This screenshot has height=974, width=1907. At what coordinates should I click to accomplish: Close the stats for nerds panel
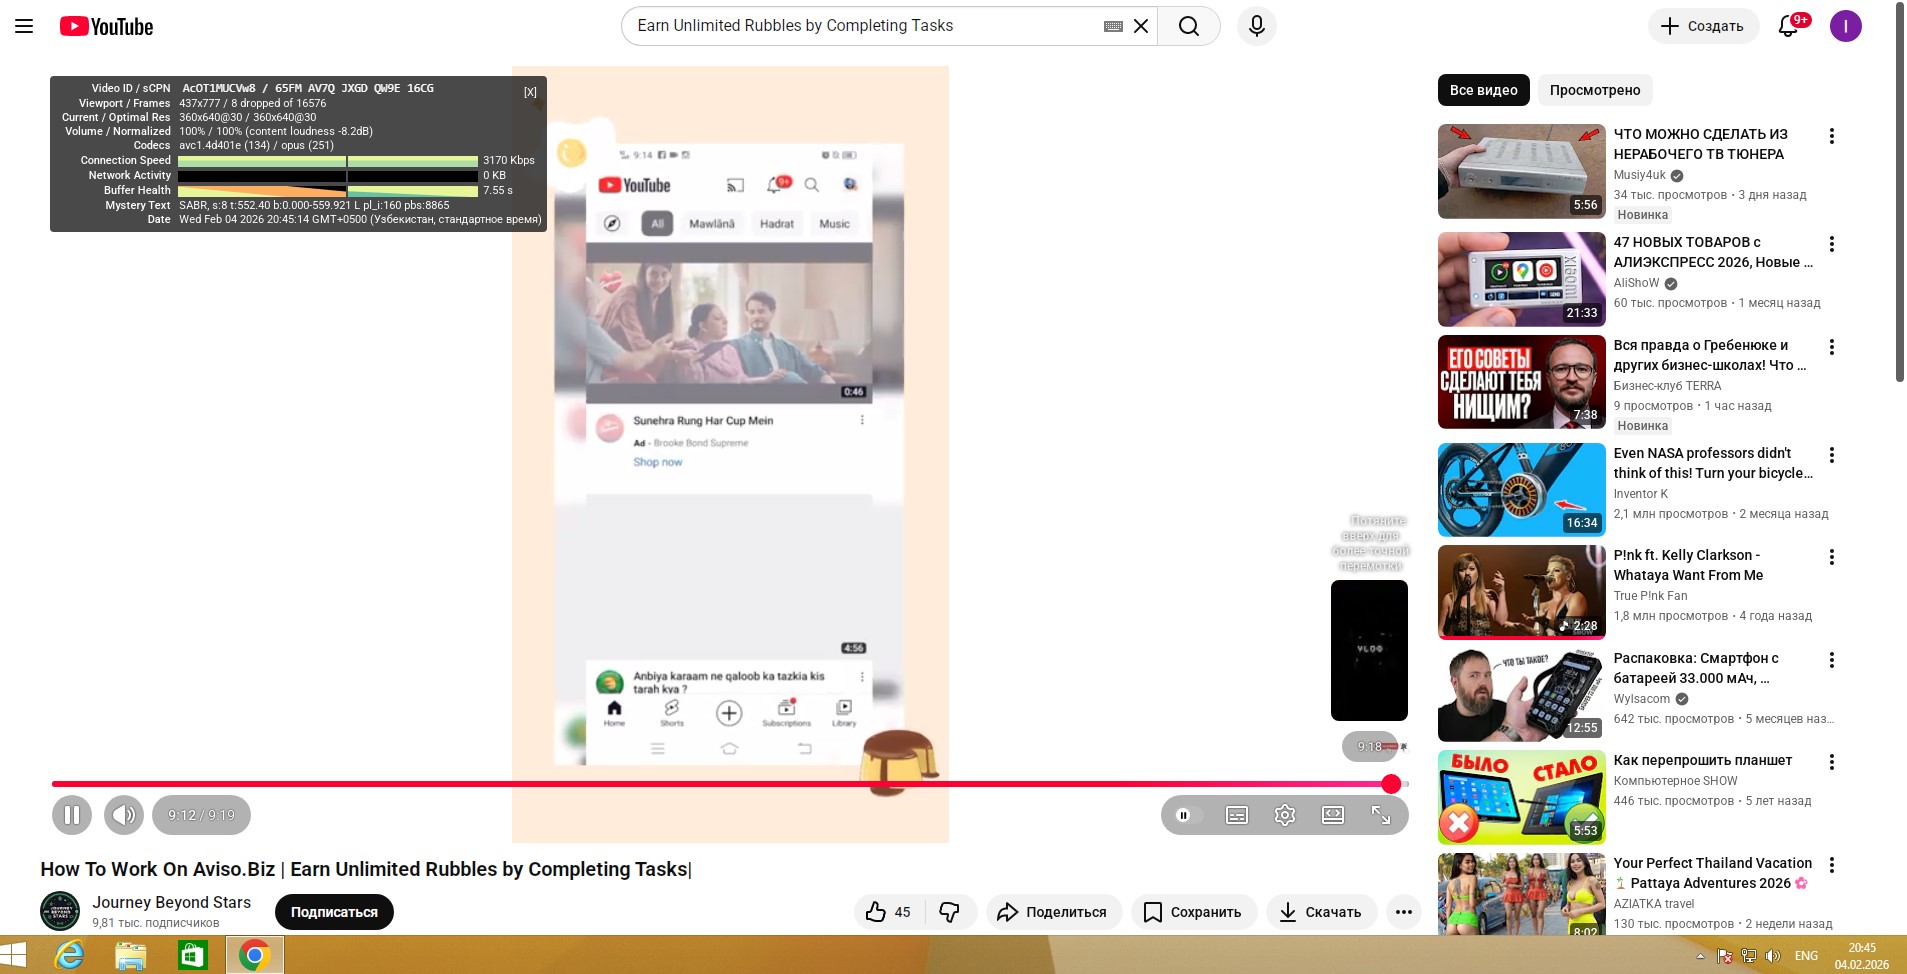530,92
